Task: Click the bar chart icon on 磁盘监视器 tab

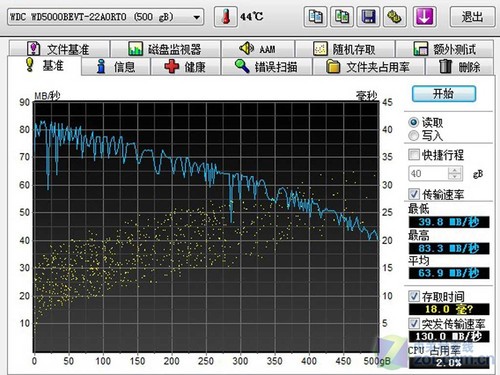Action: pos(135,49)
